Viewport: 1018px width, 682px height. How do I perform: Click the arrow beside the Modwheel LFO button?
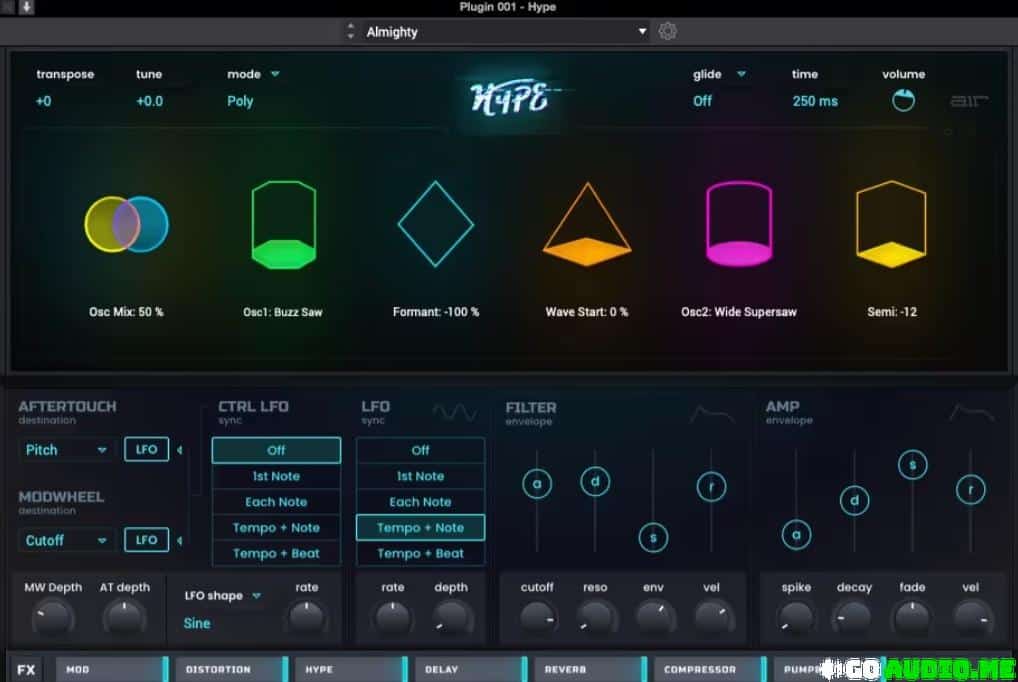point(180,540)
